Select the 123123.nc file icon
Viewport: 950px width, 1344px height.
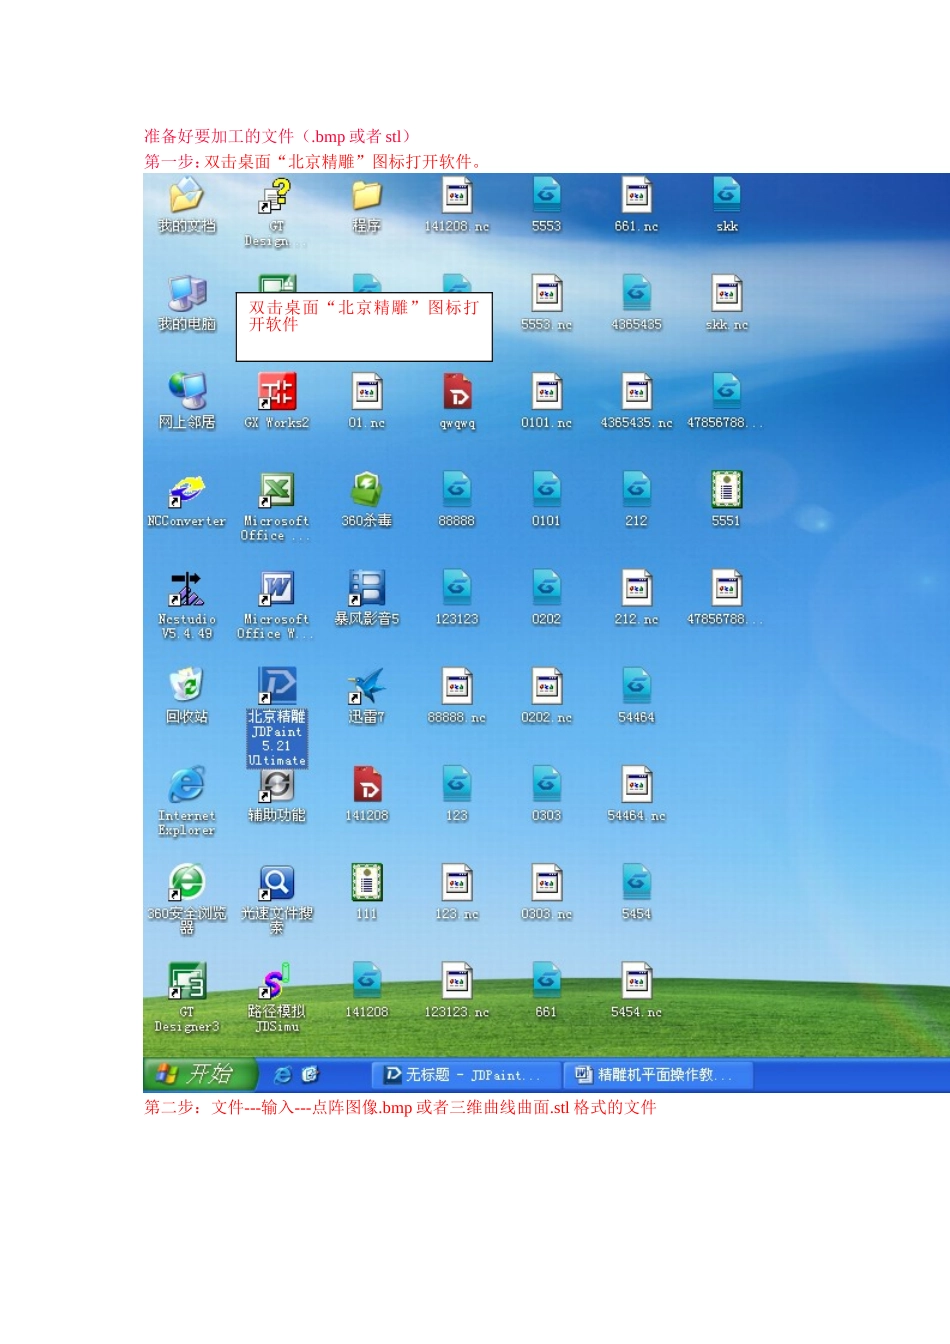[457, 990]
